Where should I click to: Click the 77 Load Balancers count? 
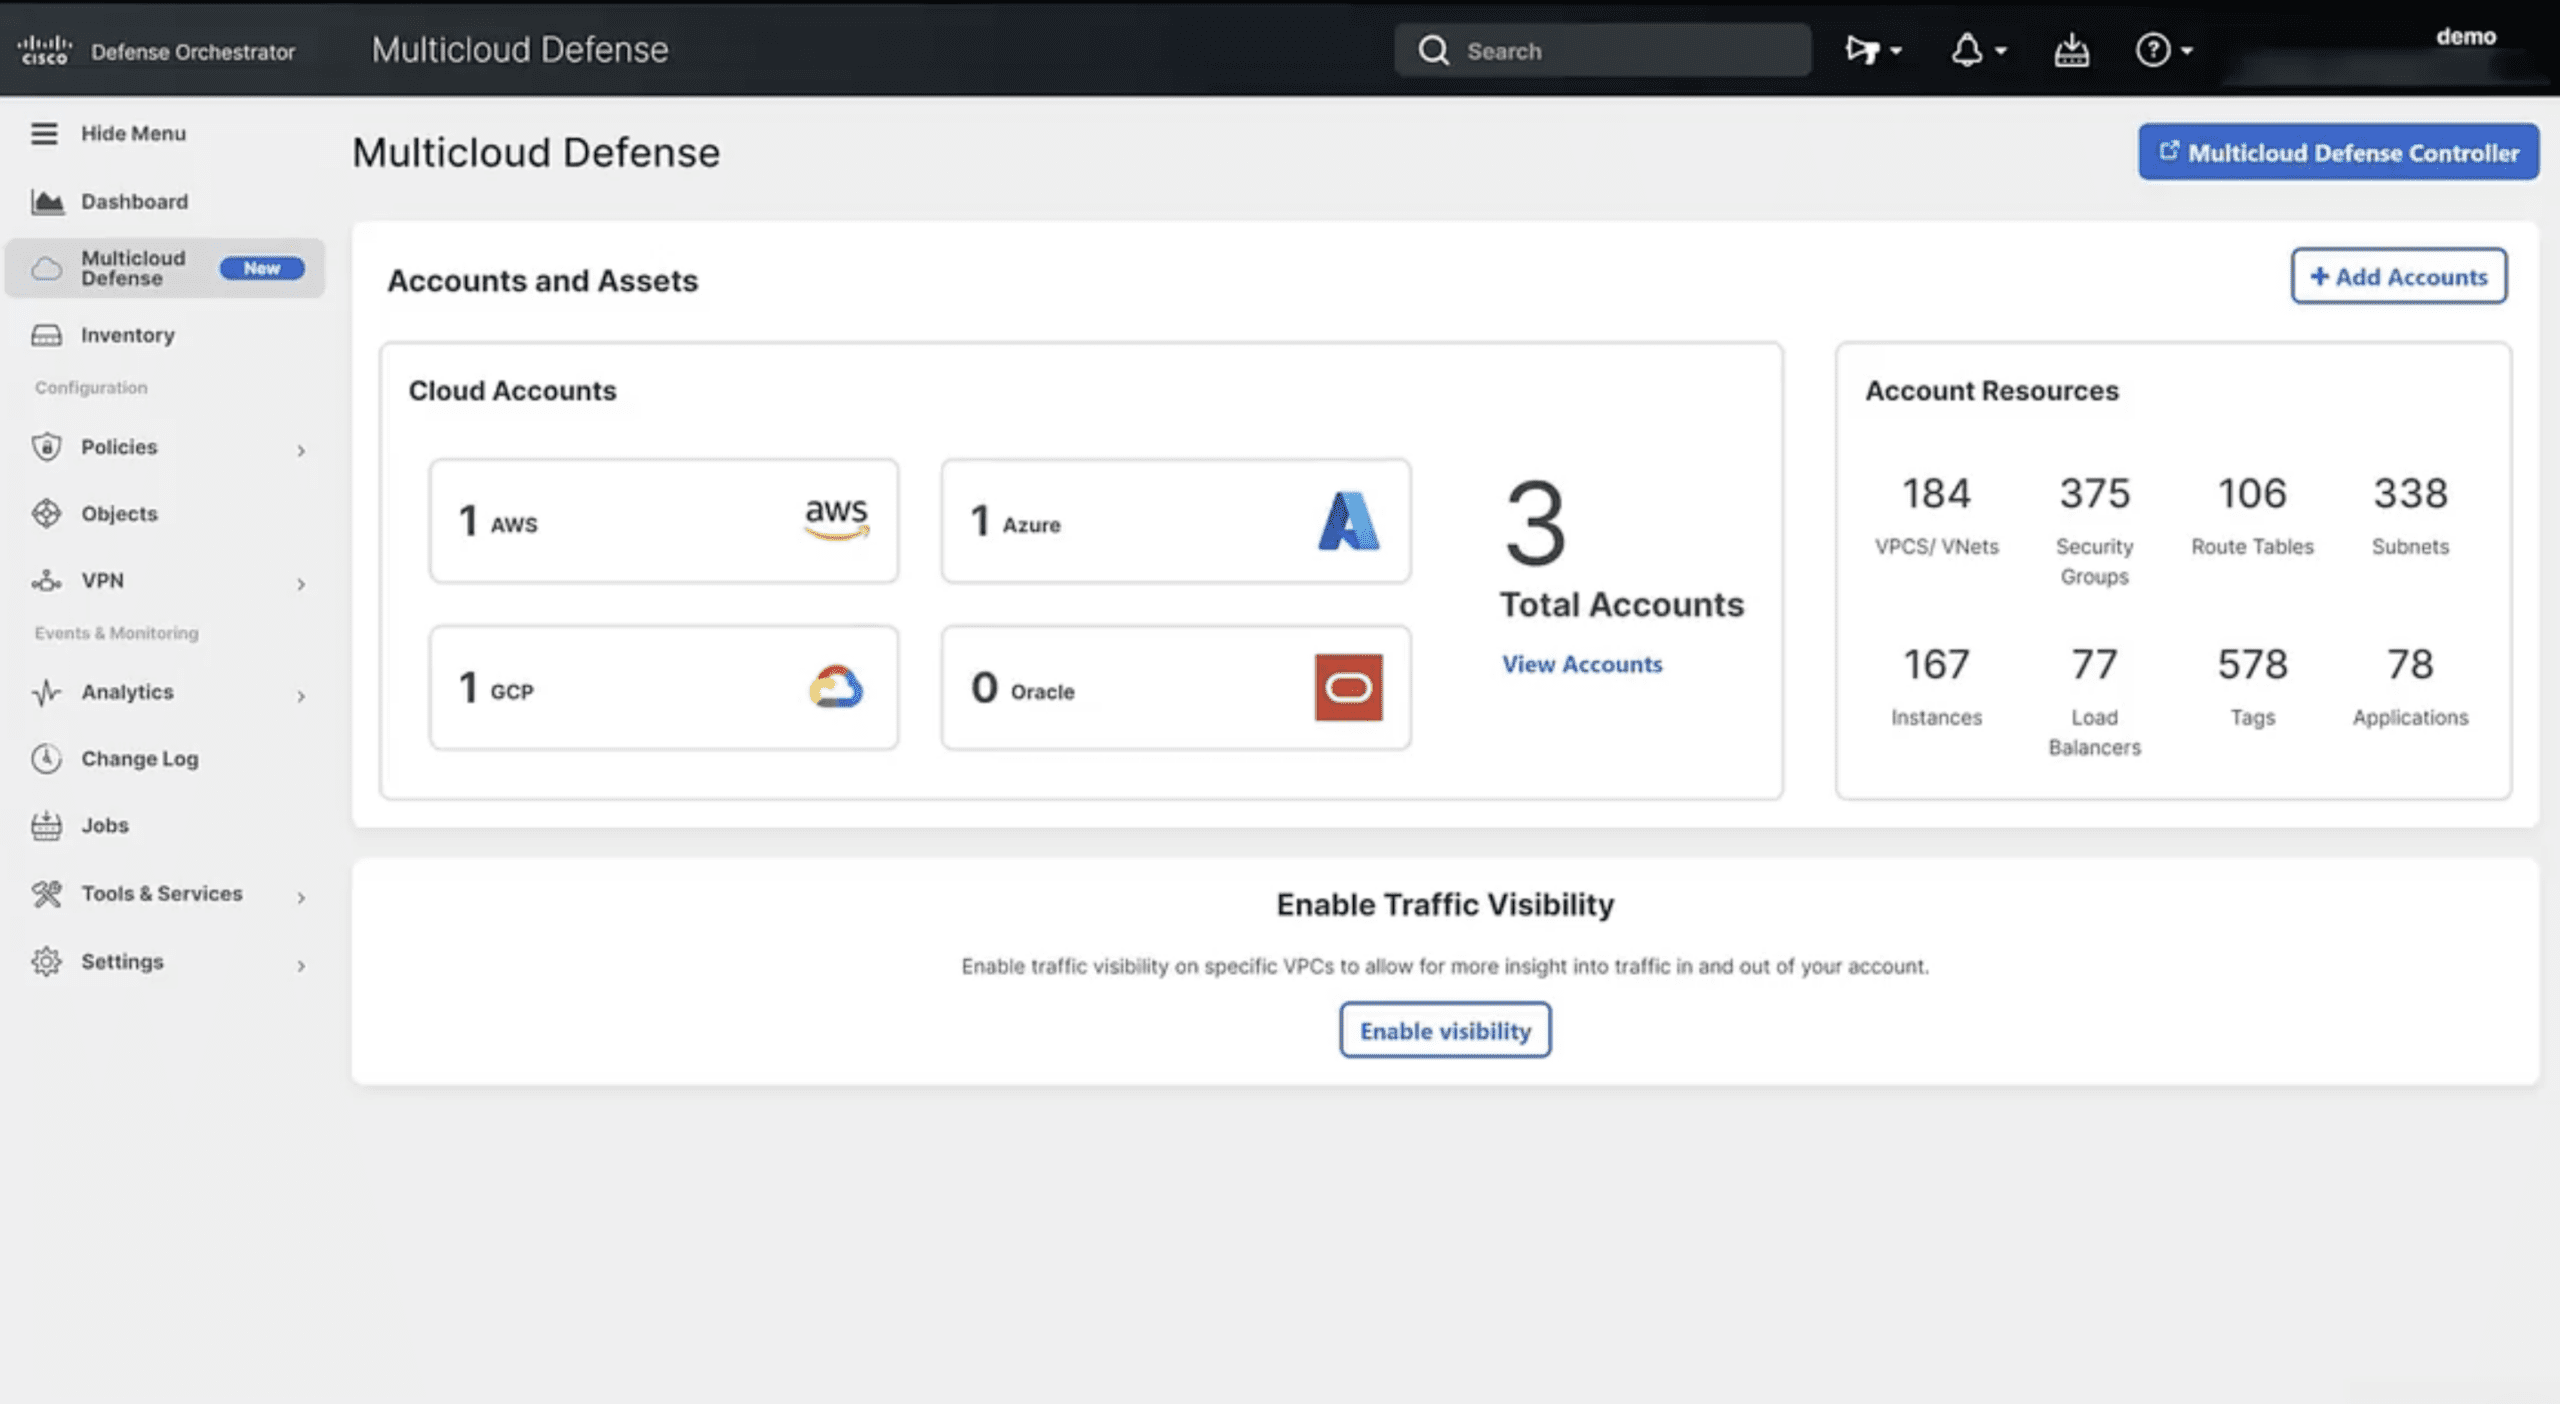[2094, 664]
